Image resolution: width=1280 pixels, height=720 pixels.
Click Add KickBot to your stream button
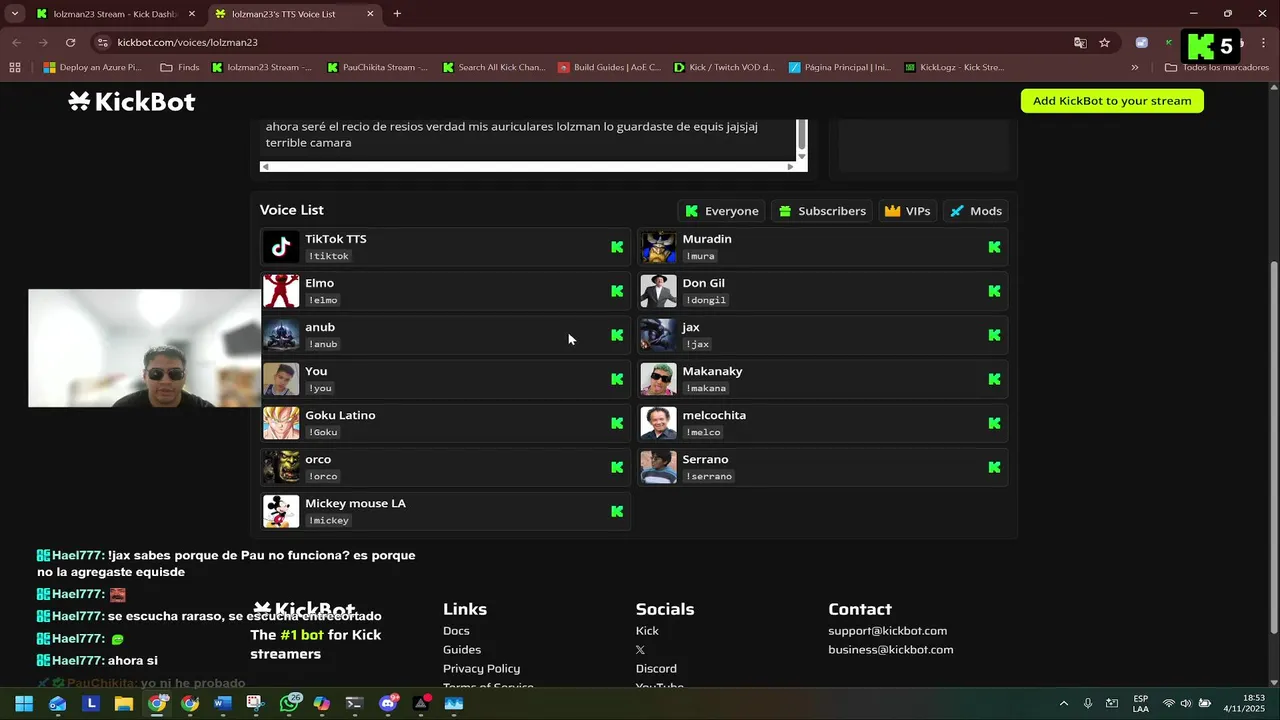(x=1112, y=101)
